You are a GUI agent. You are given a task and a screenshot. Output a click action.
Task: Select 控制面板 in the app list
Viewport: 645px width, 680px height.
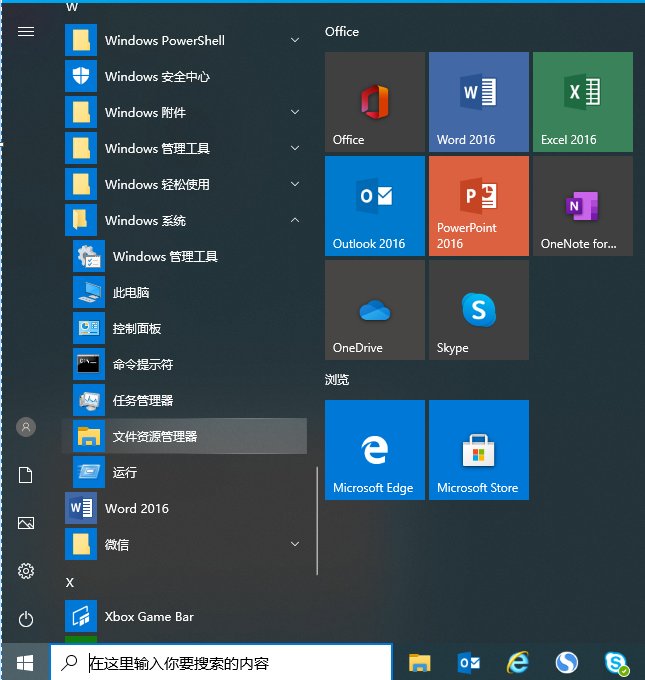tap(137, 329)
